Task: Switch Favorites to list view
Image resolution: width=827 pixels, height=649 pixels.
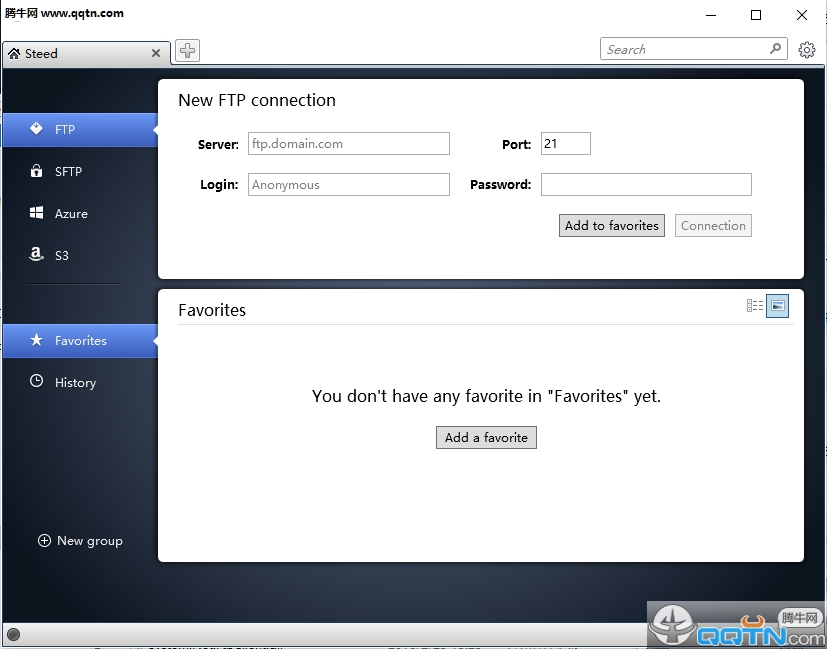Action: (755, 306)
